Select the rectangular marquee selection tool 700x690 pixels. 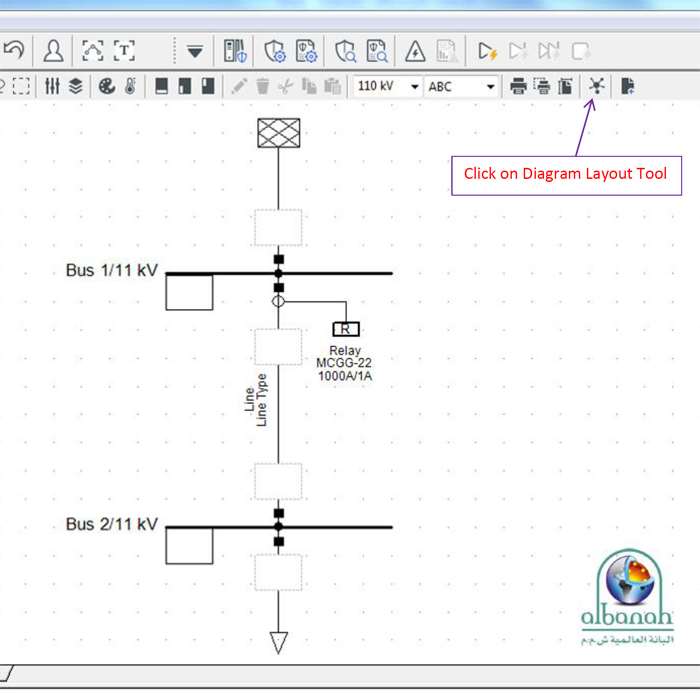[21, 87]
